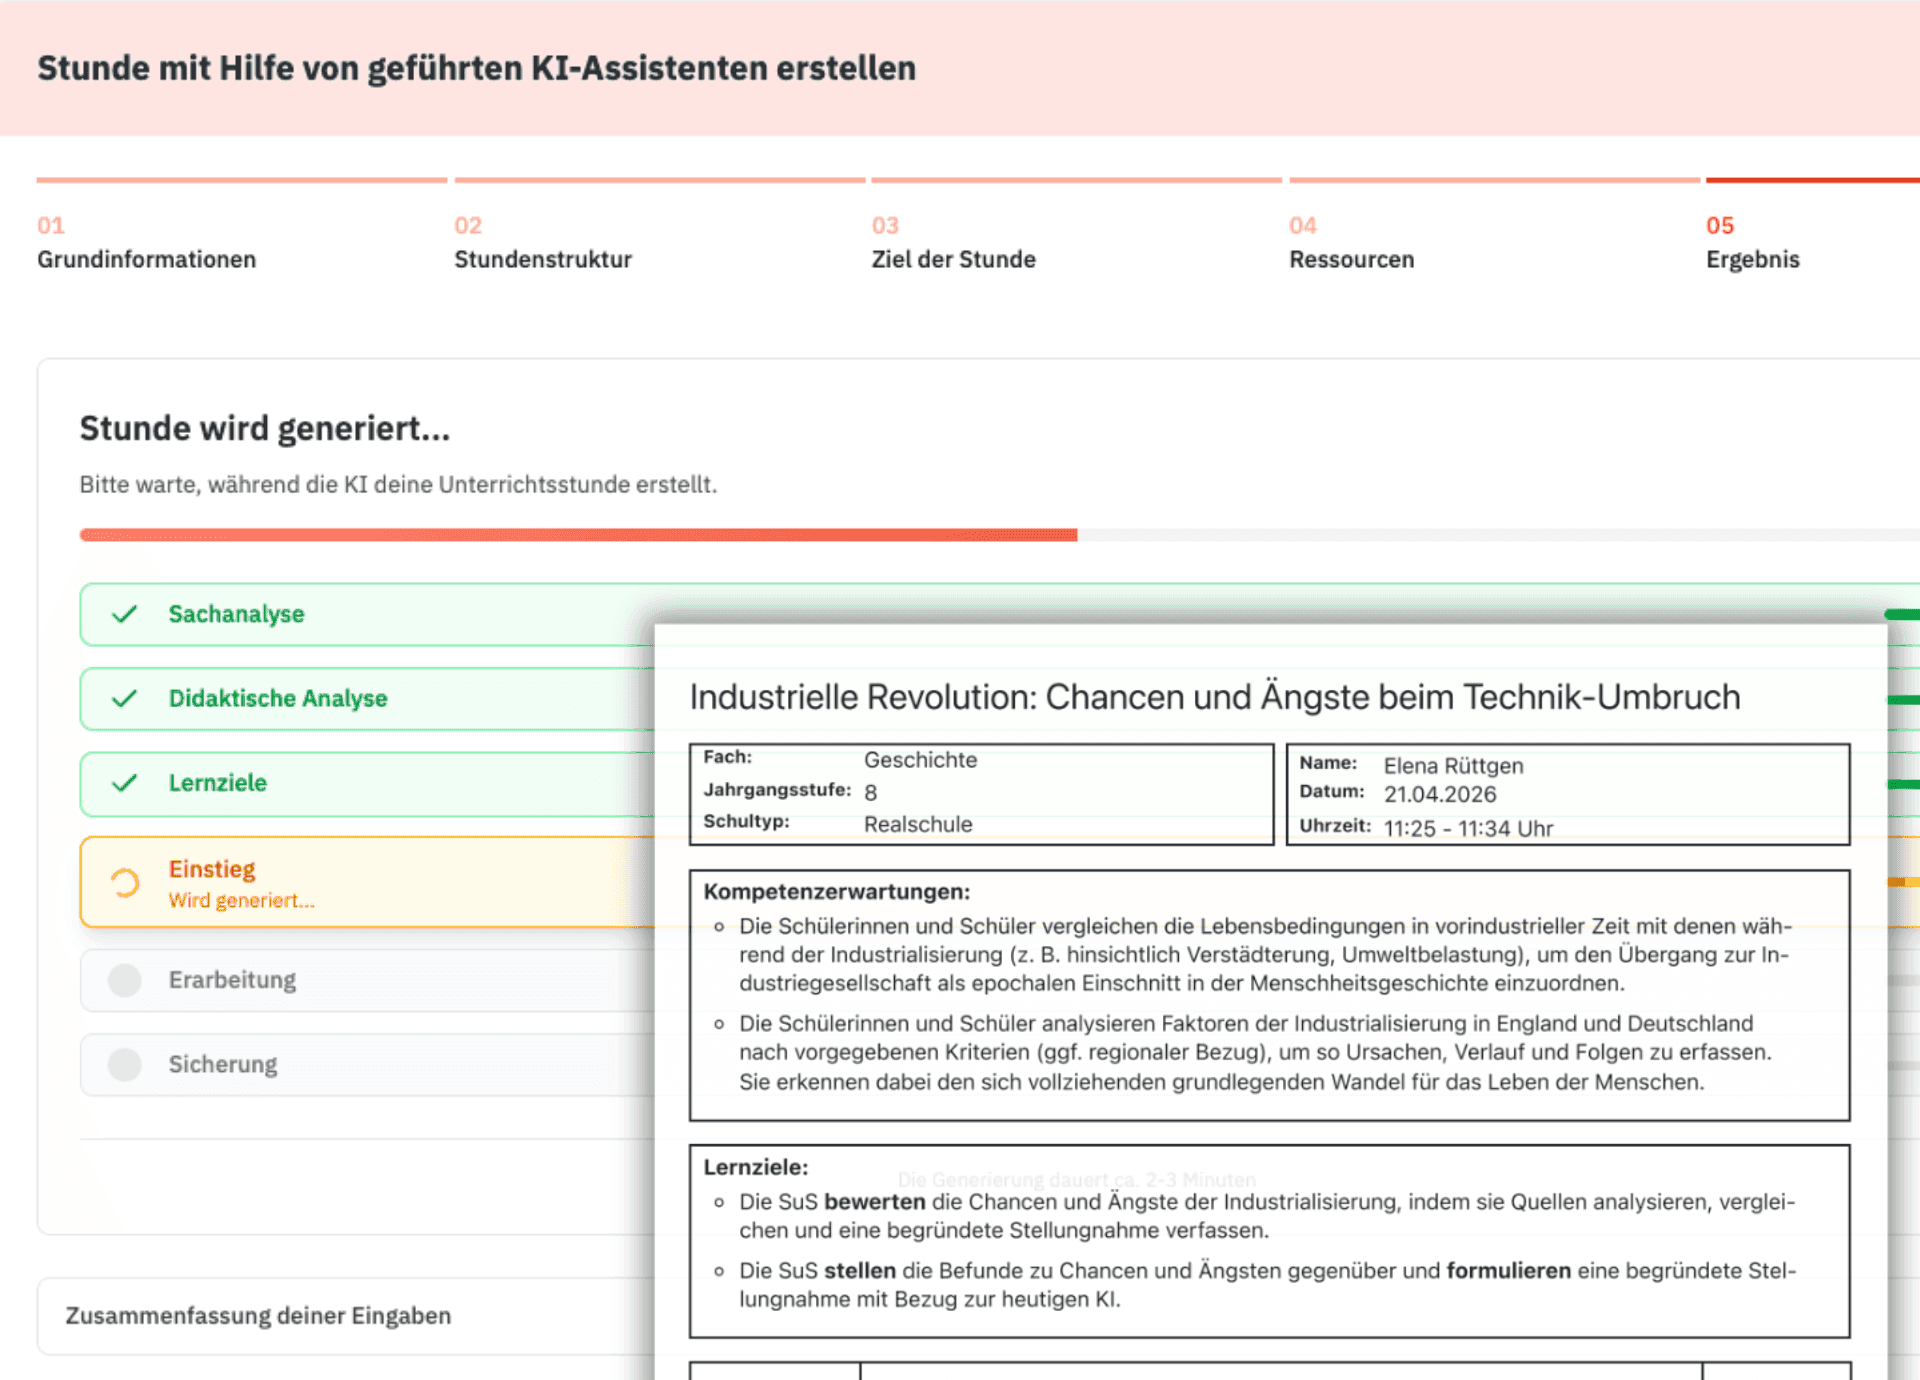Click the Lernziele checkmark icon
1920x1380 pixels.
[124, 783]
